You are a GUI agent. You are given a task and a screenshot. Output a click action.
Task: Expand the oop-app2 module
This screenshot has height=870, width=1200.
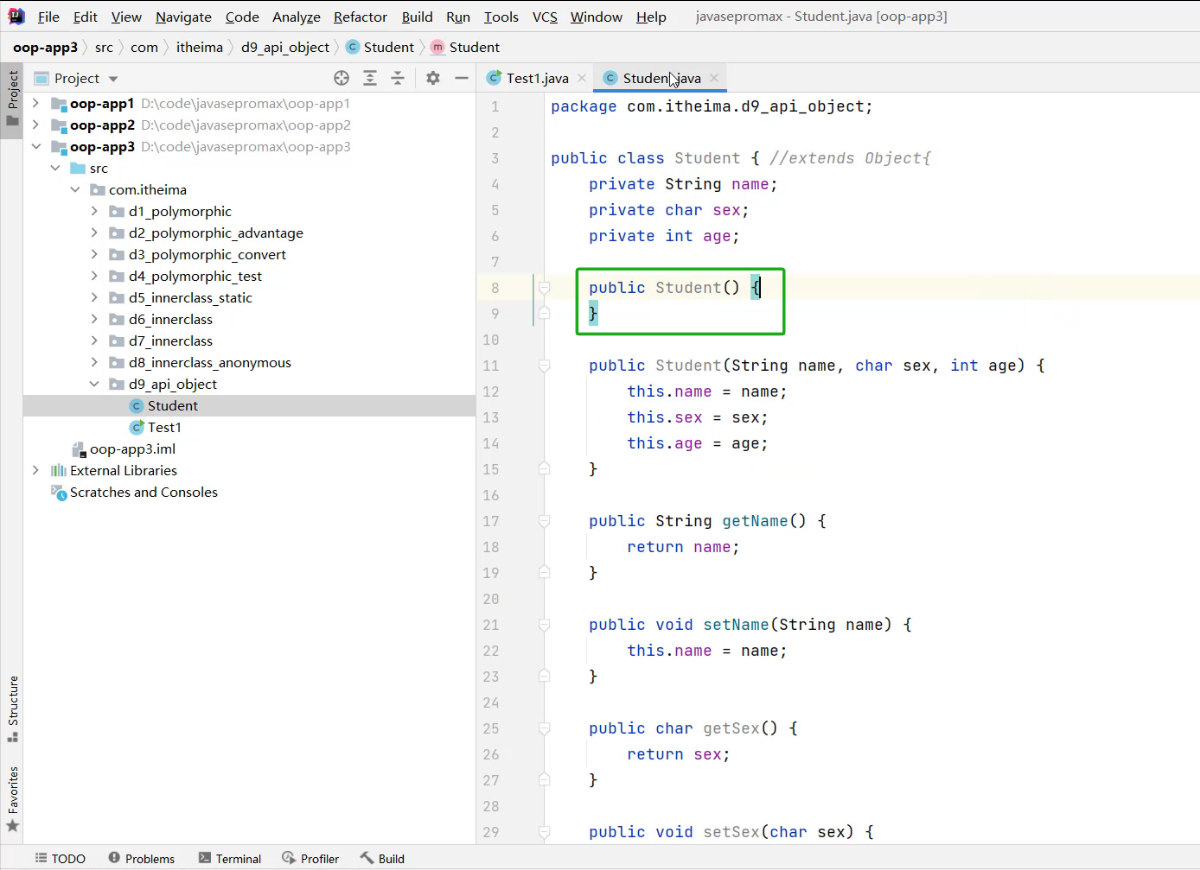point(36,125)
